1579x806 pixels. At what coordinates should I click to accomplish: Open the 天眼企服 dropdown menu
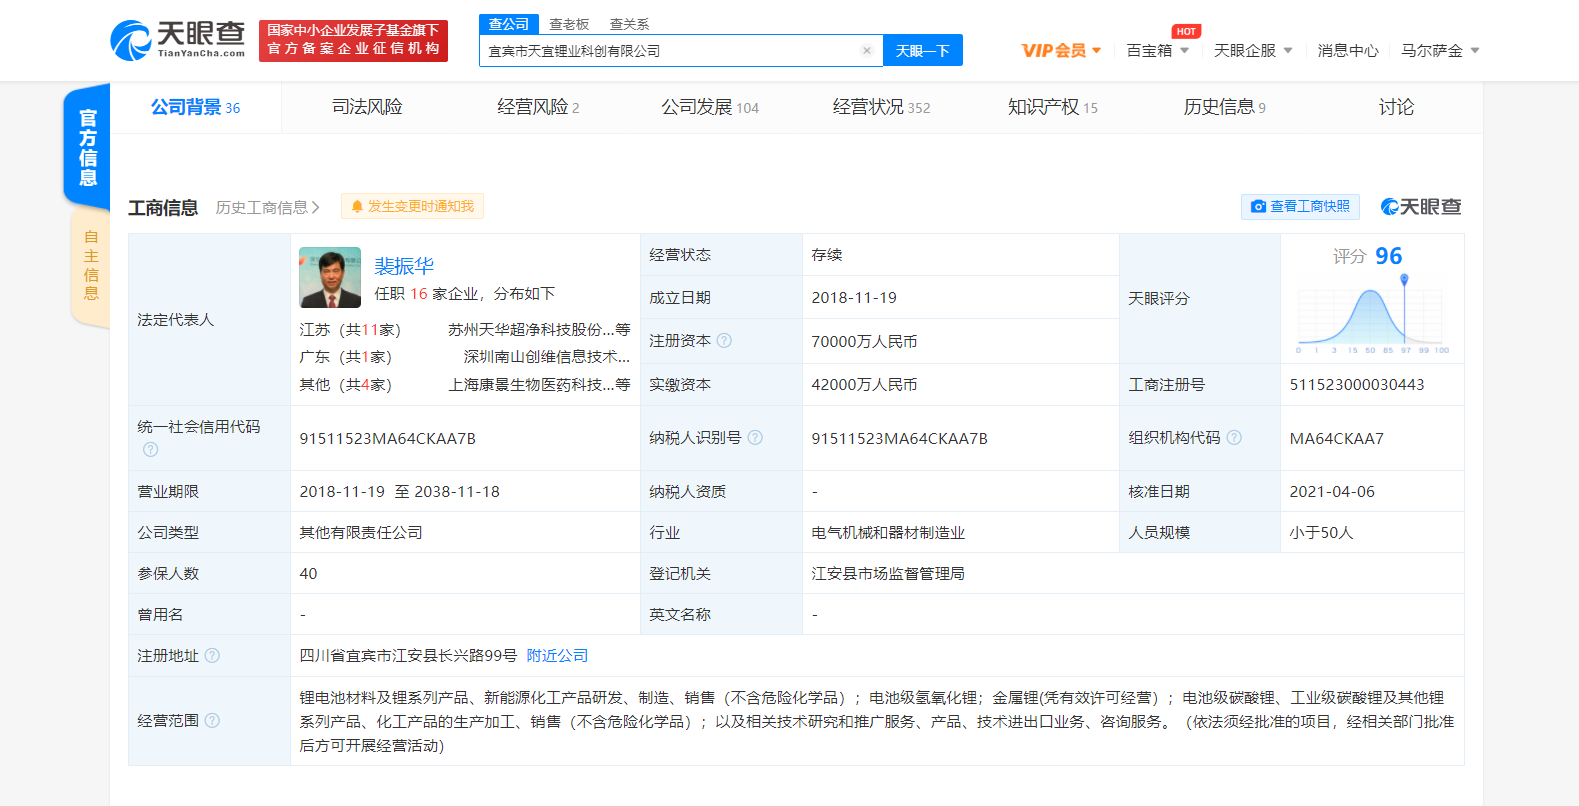point(1253,51)
